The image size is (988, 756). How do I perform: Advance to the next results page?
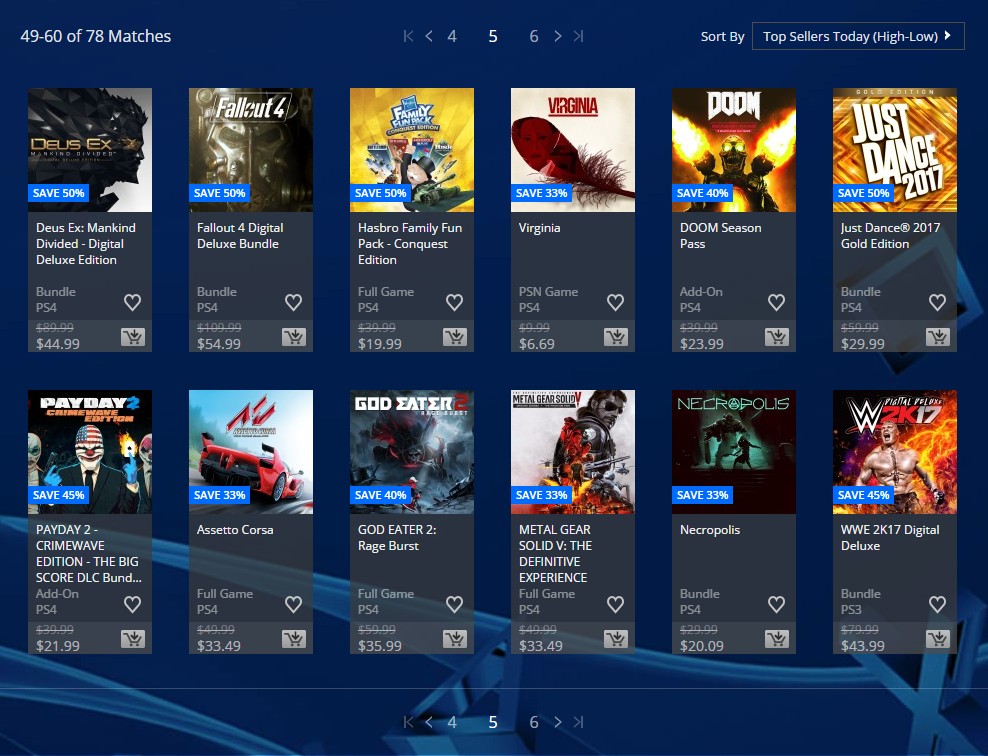tap(557, 35)
